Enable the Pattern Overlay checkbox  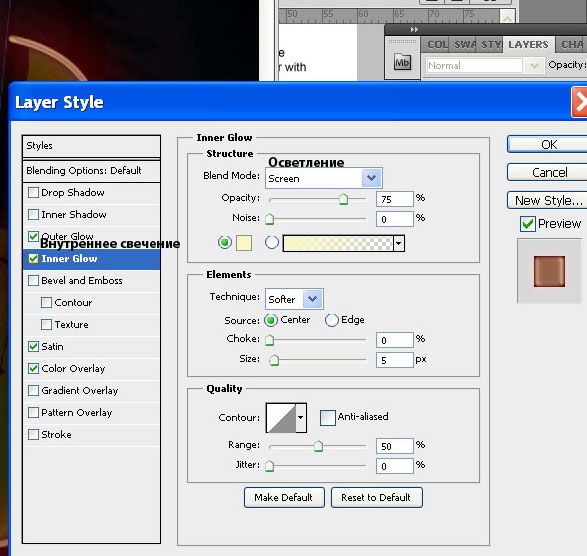point(33,413)
